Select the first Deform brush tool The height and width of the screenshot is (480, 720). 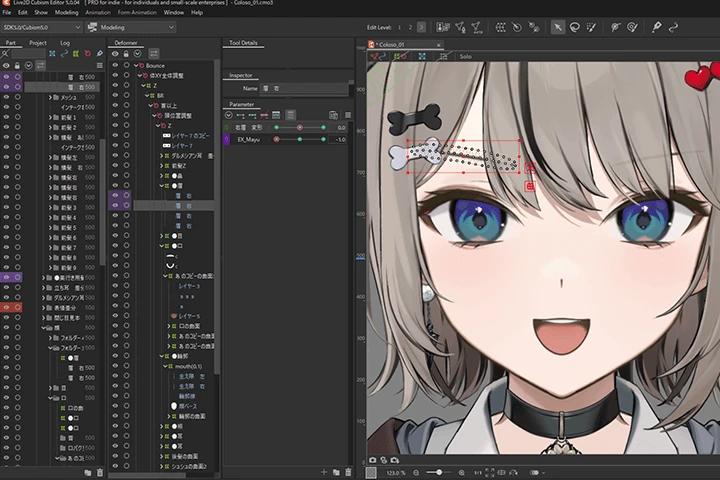[615, 28]
